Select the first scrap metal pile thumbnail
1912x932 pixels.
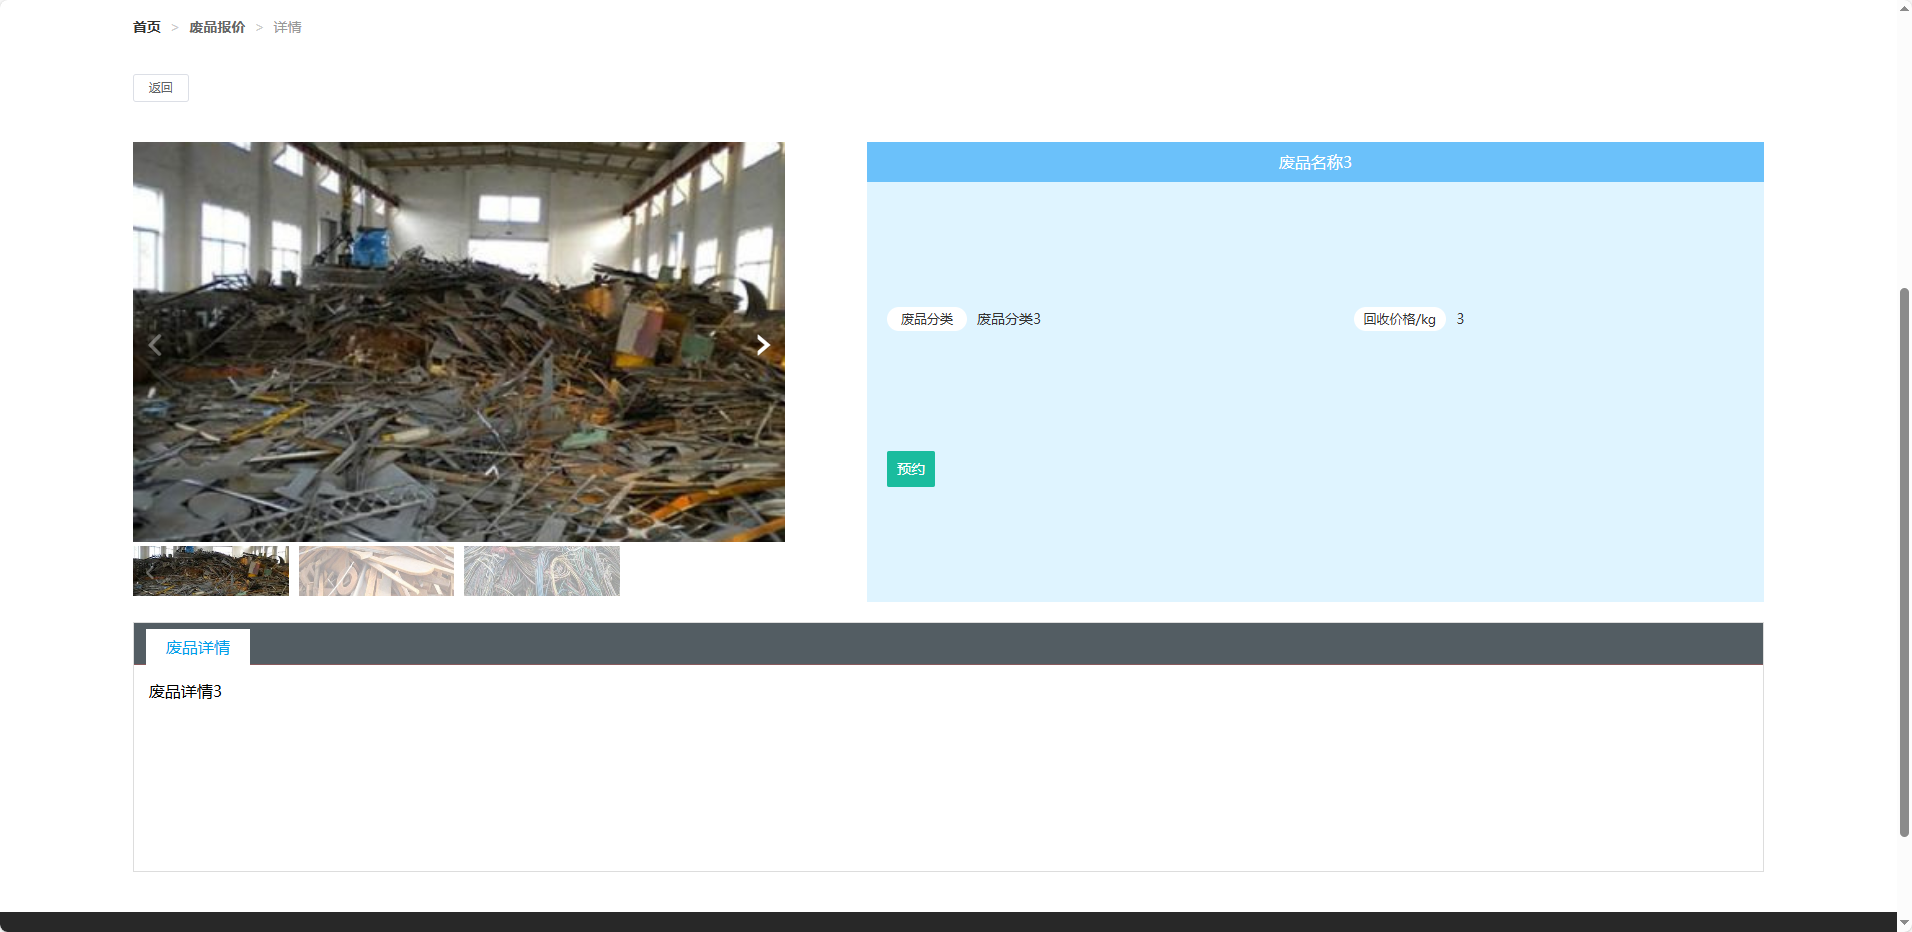click(x=211, y=571)
